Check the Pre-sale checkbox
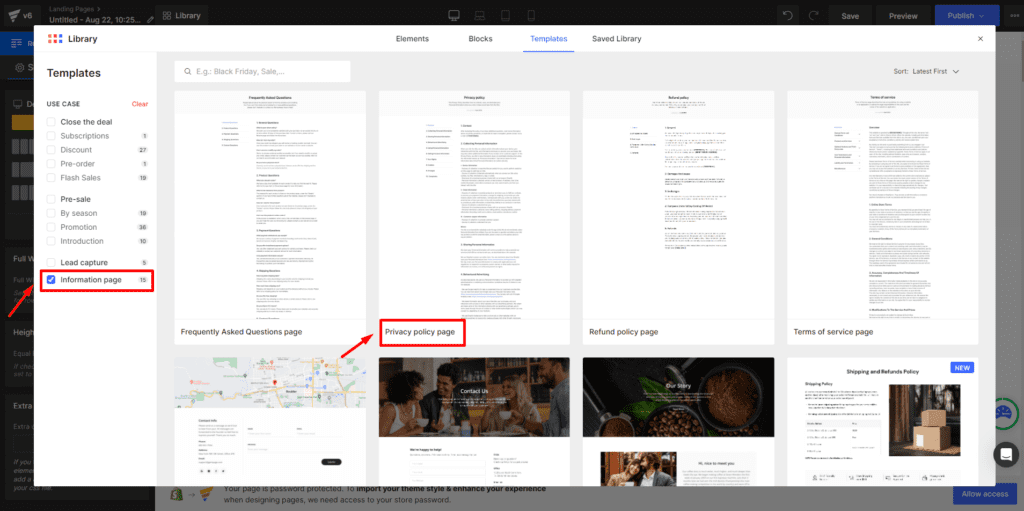 [x=51, y=199]
